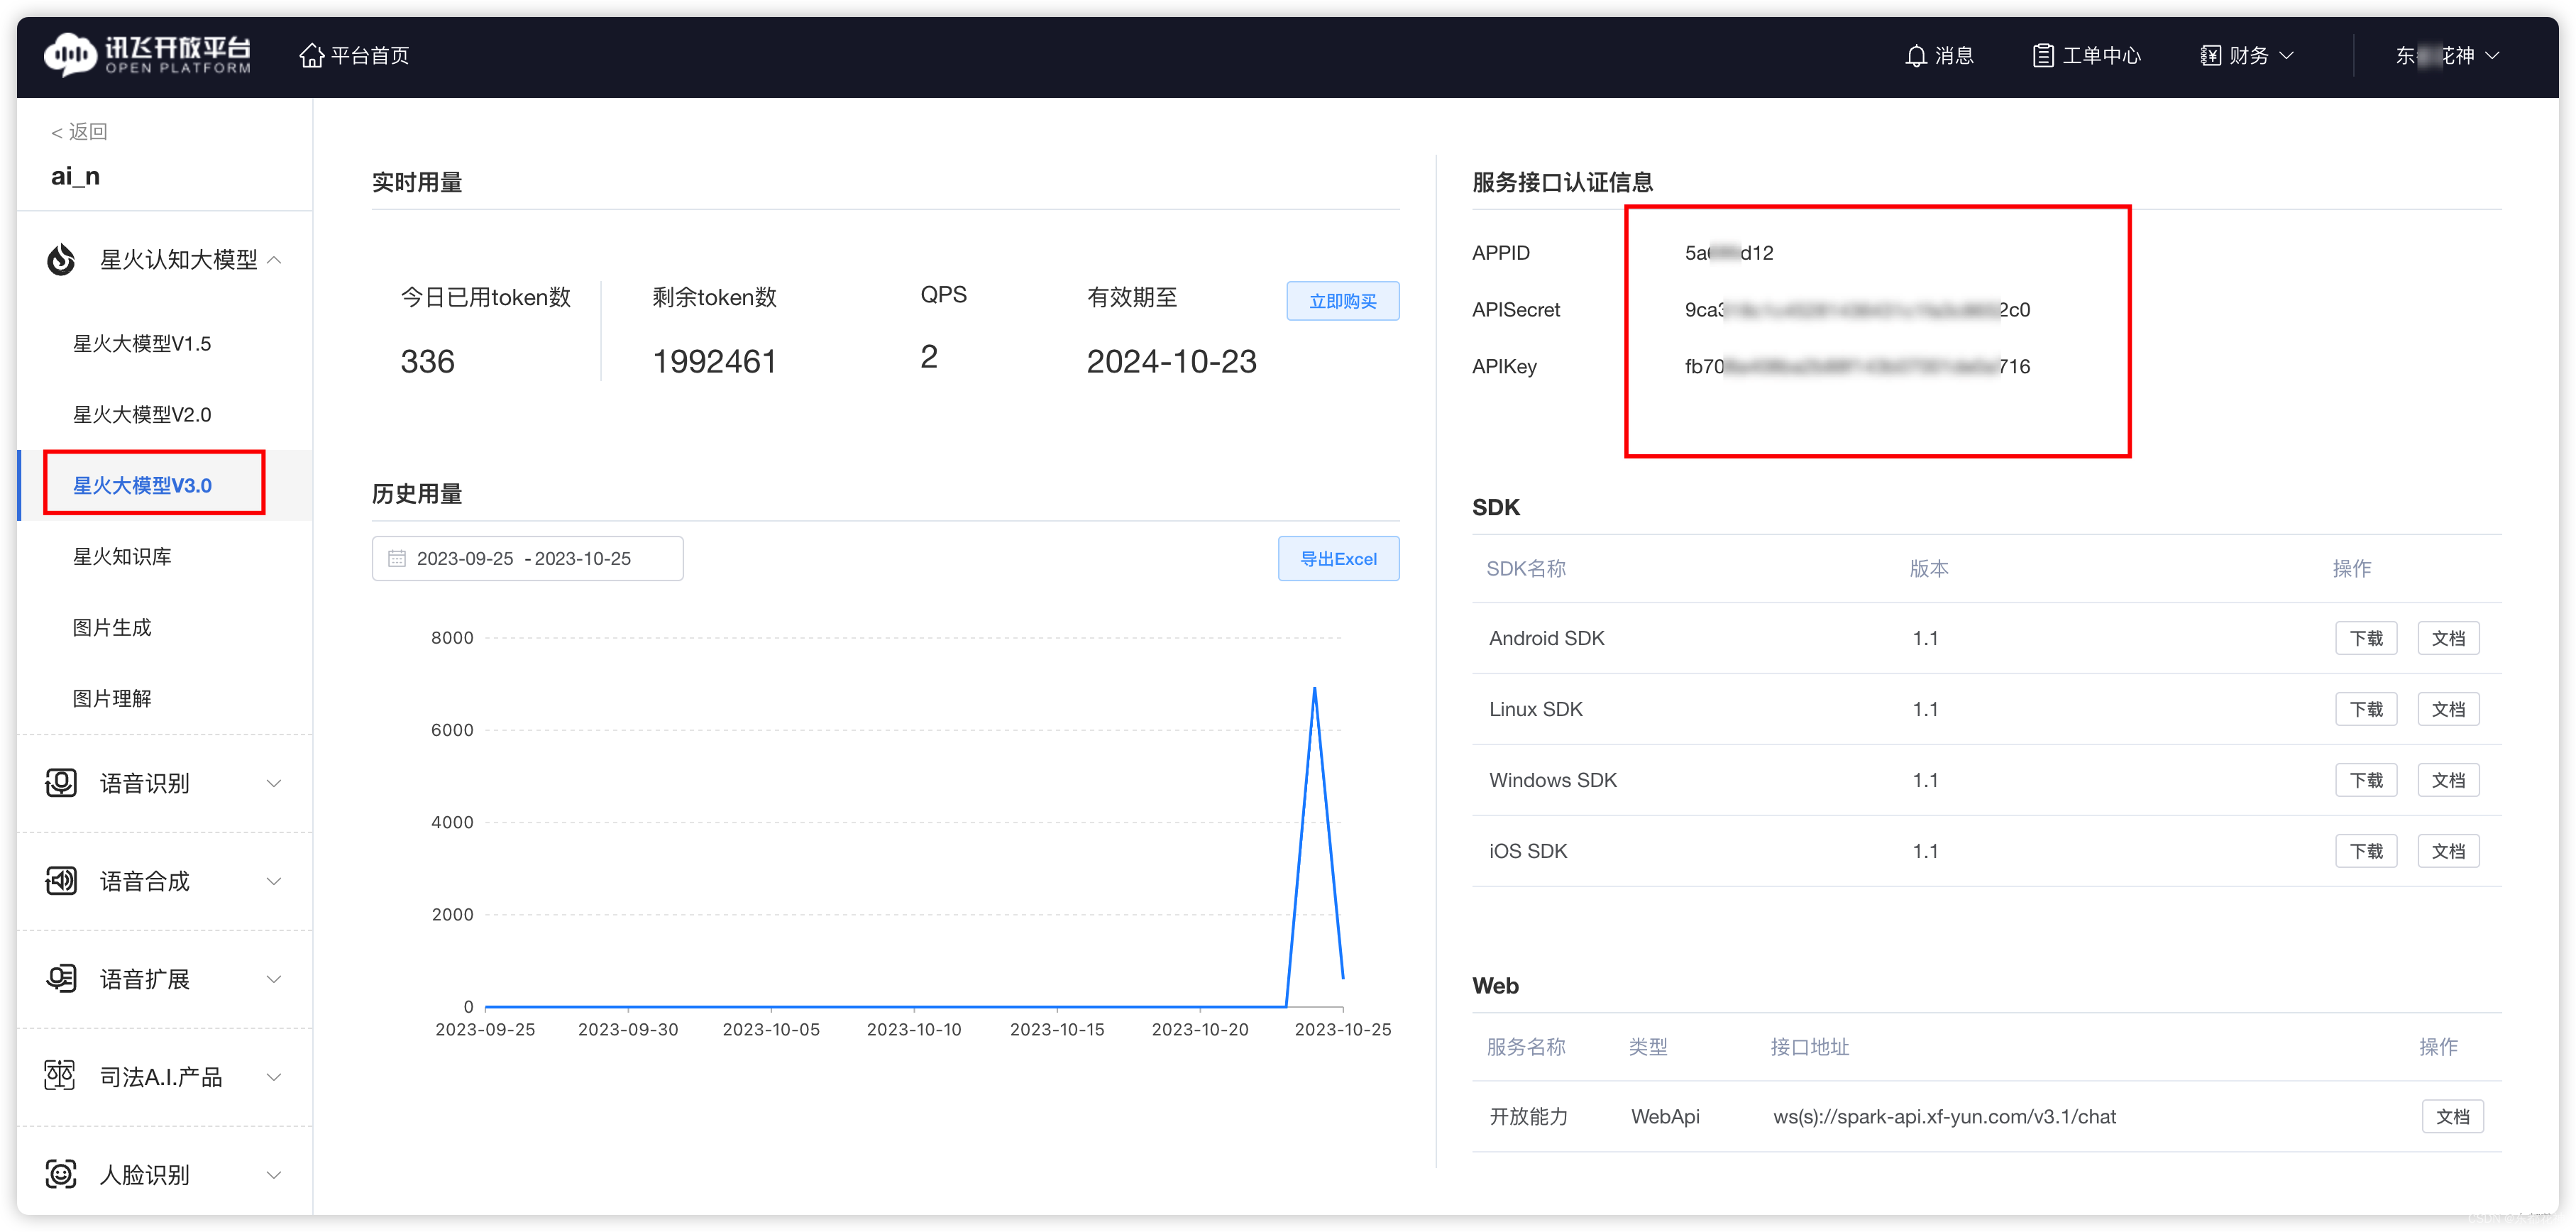Select 星火大模型V2.0 in sidebar
The height and width of the screenshot is (1232, 2576).
tap(142, 415)
